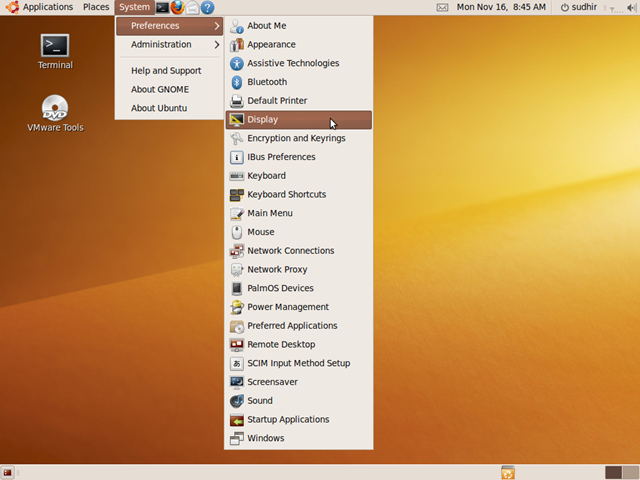Click the mail envelope indicator icon
Screen dimensions: 640x480
click(x=442, y=7)
